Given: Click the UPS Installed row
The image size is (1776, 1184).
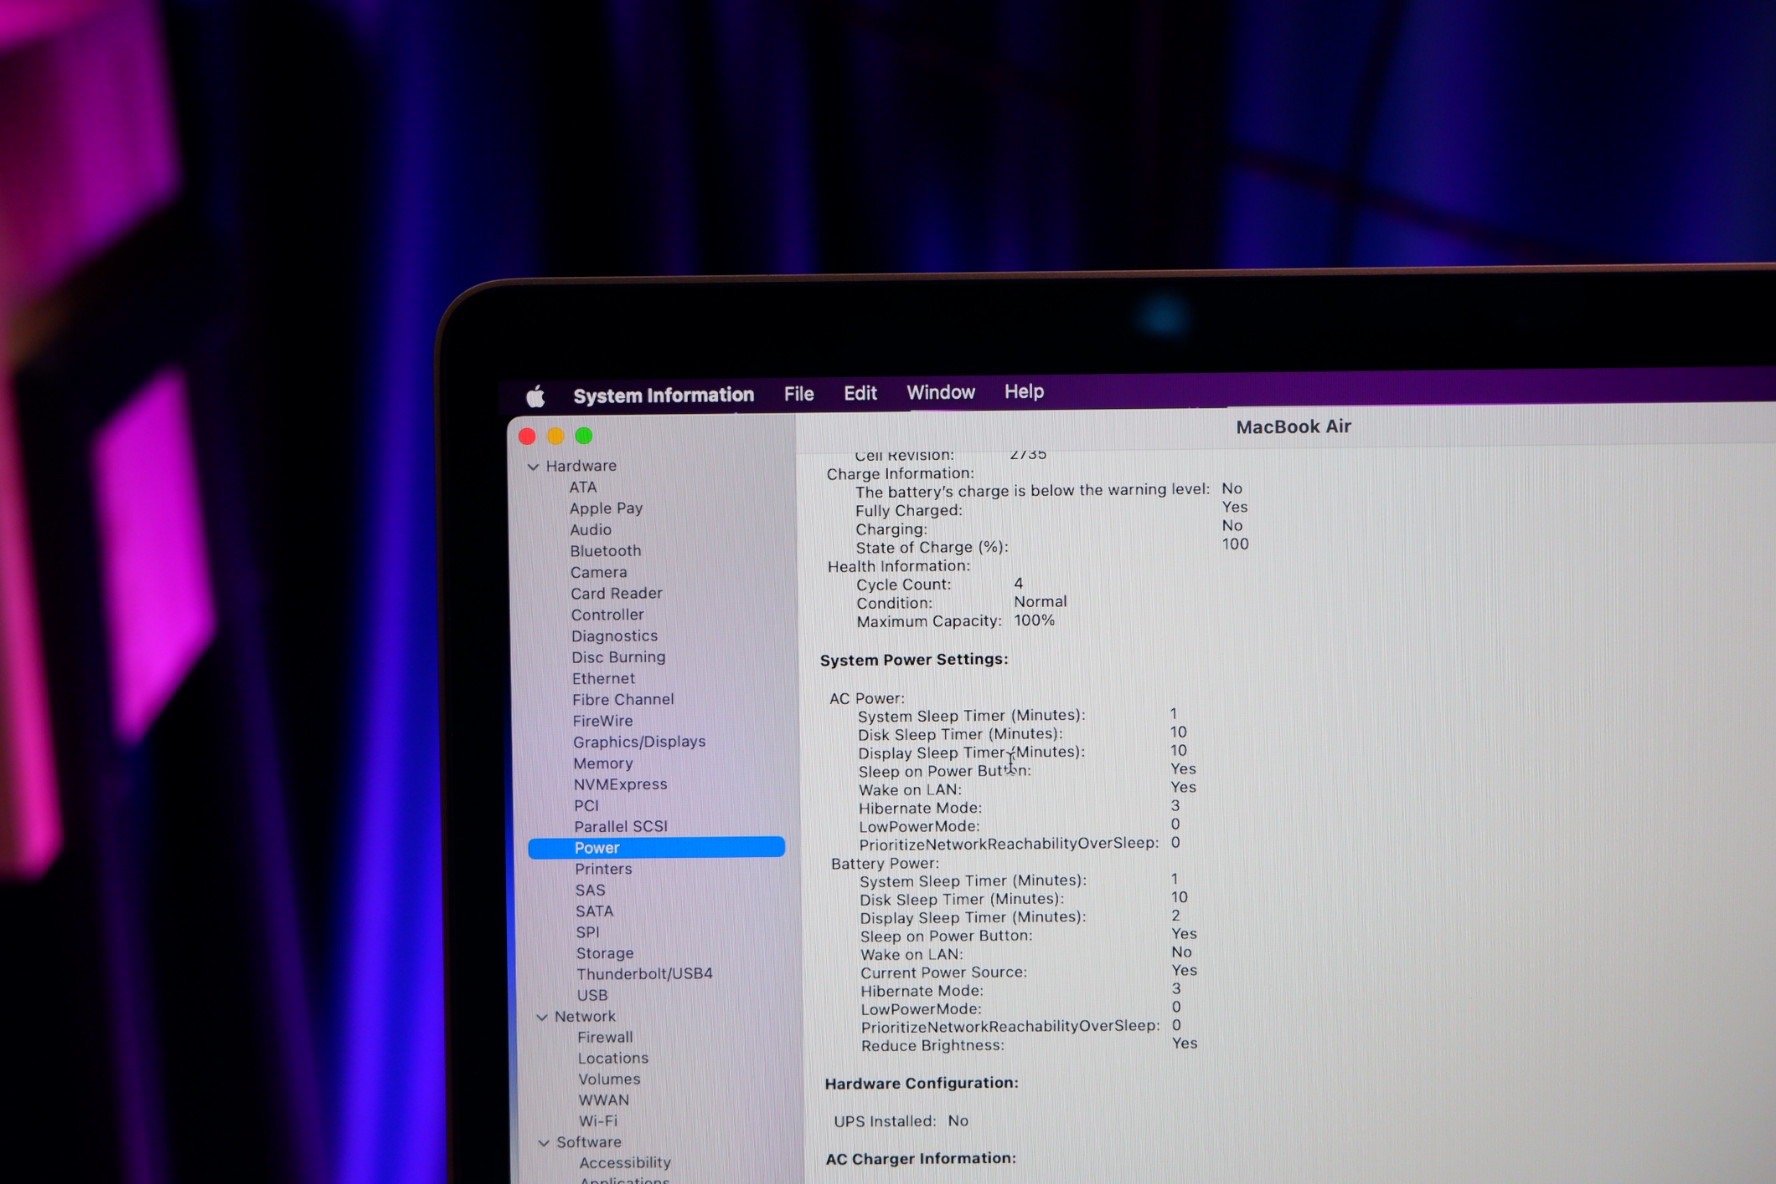Looking at the screenshot, I should click(x=901, y=1121).
